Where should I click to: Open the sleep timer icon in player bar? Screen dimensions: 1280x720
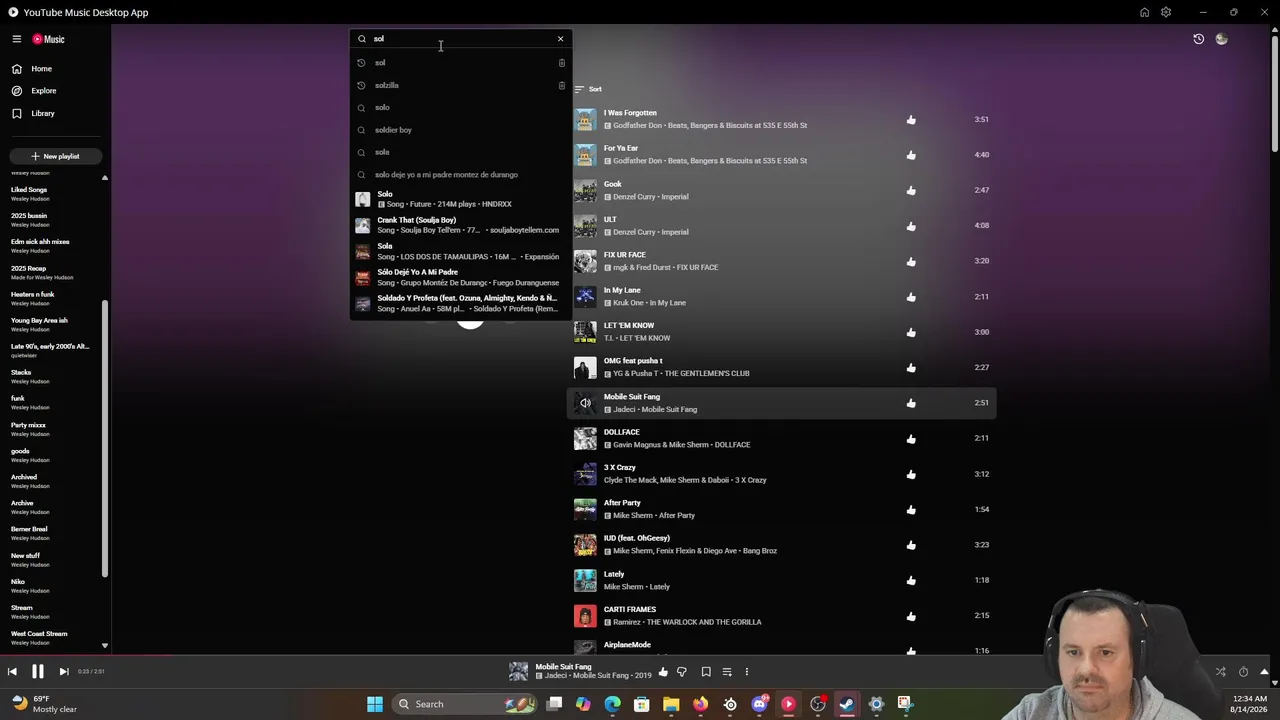pyautogui.click(x=1243, y=672)
